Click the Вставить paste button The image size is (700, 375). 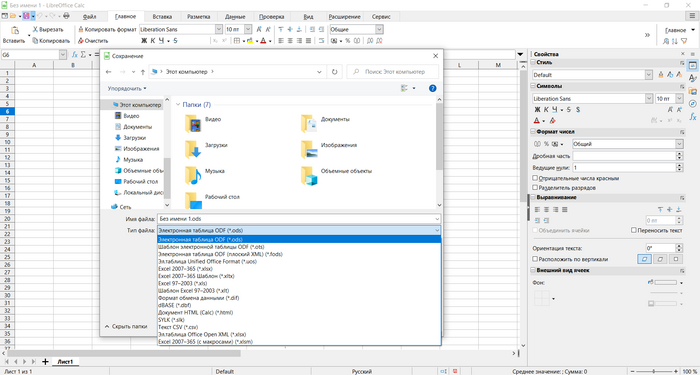click(14, 35)
